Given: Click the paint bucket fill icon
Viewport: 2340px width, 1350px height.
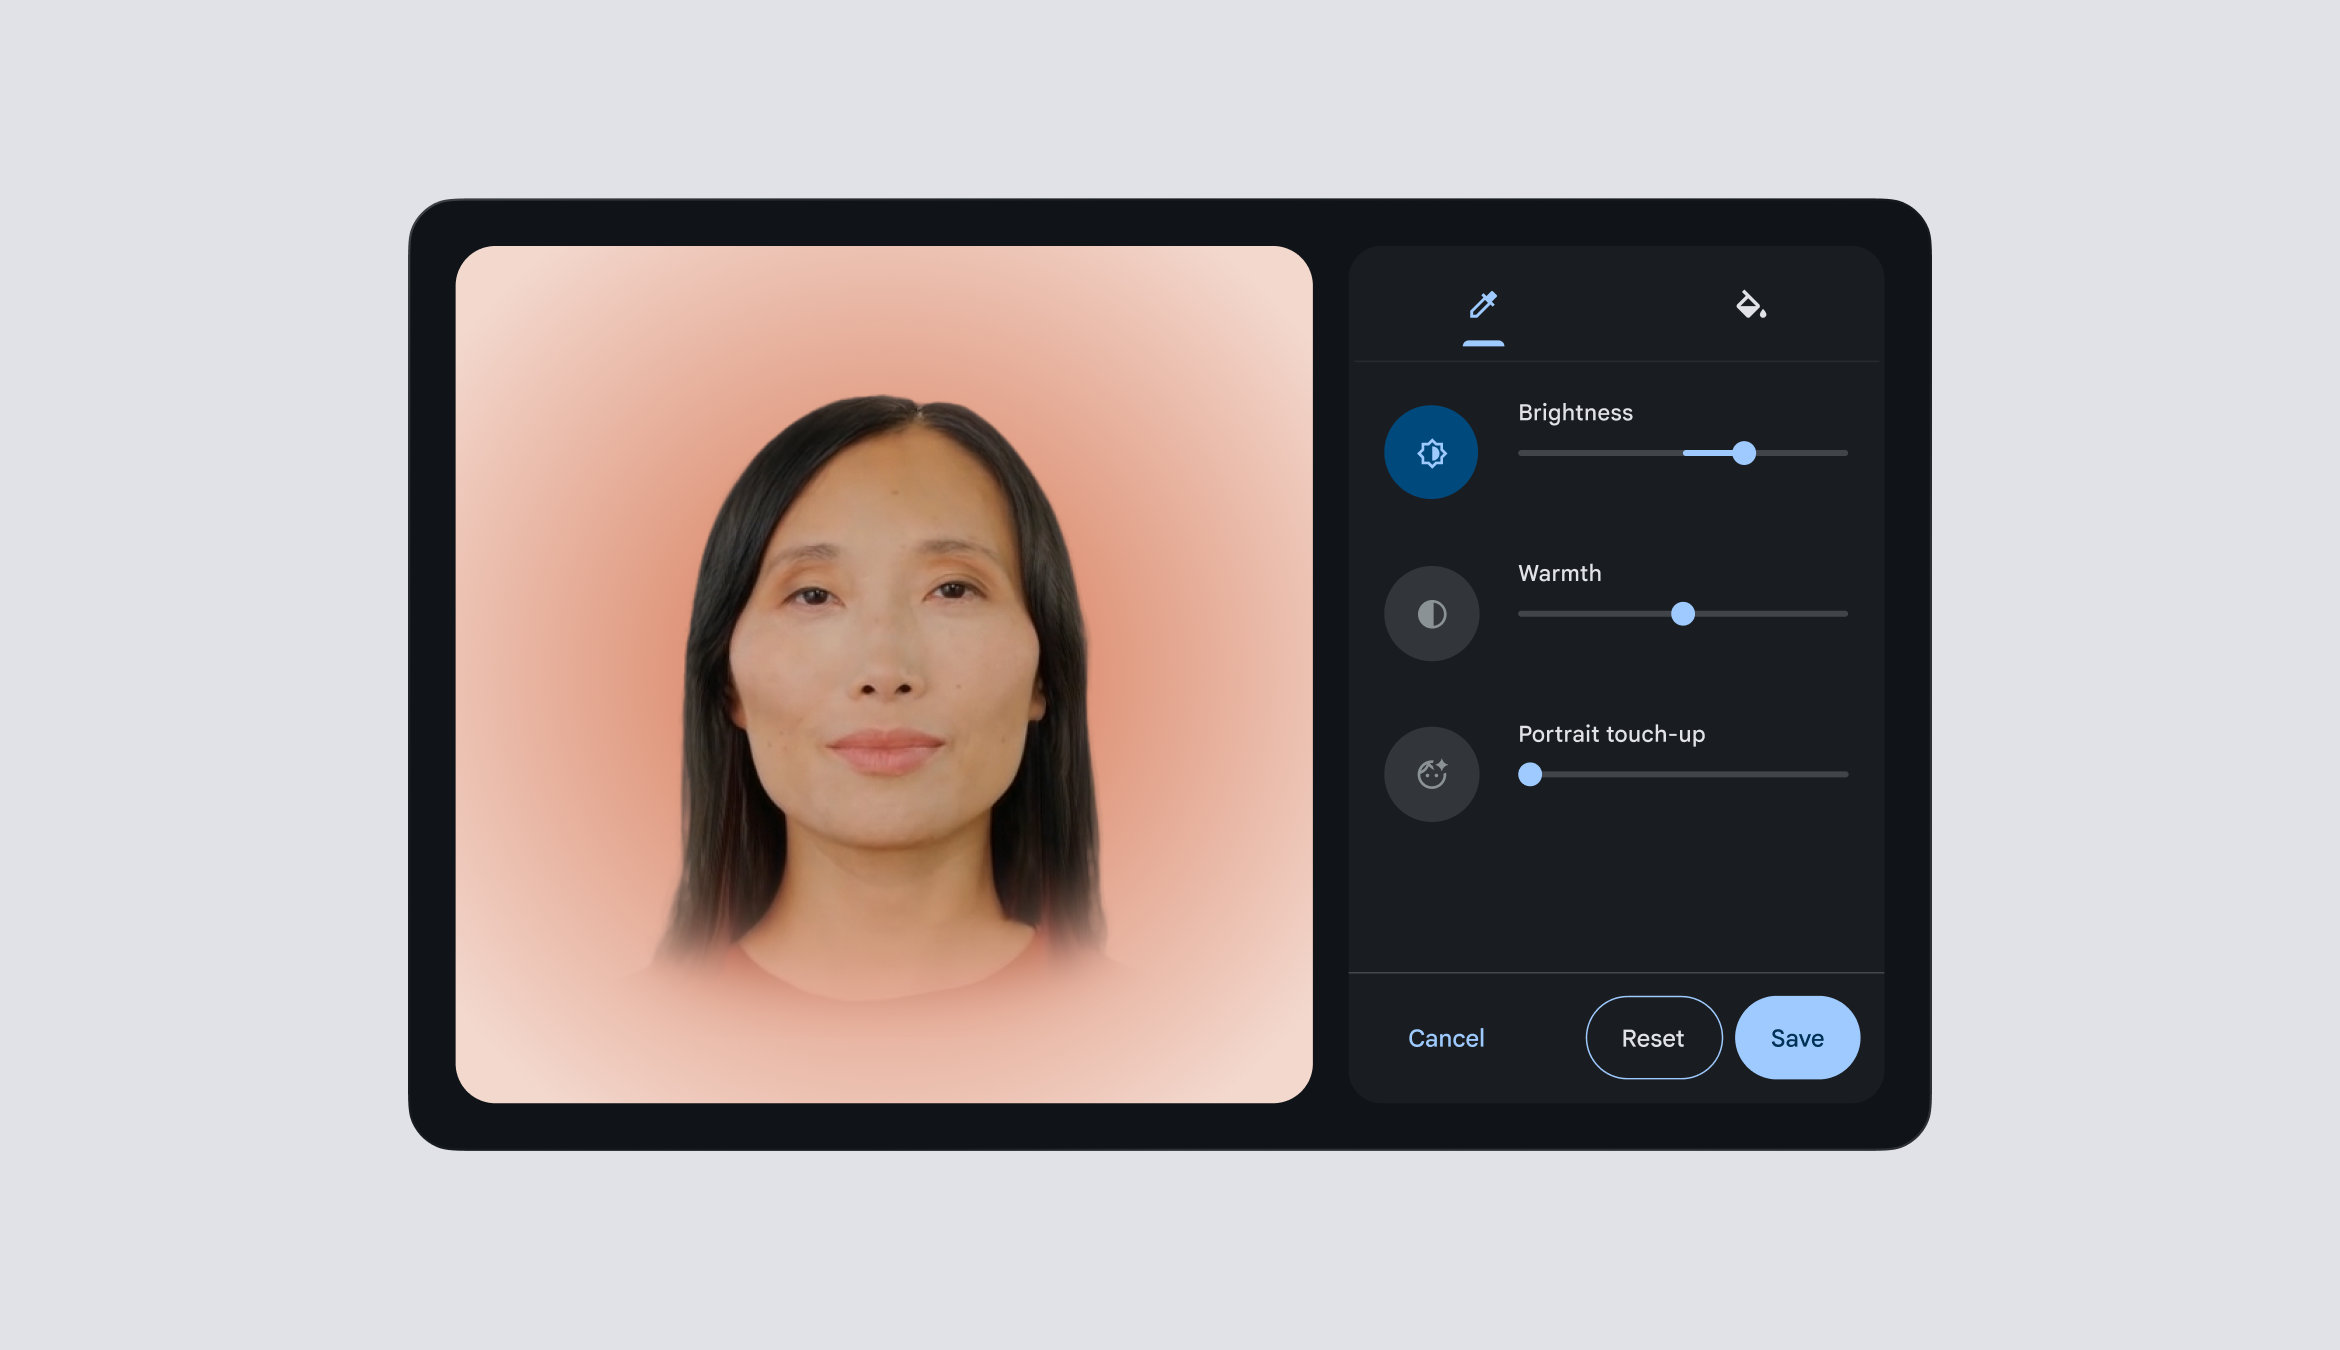Looking at the screenshot, I should [1751, 303].
